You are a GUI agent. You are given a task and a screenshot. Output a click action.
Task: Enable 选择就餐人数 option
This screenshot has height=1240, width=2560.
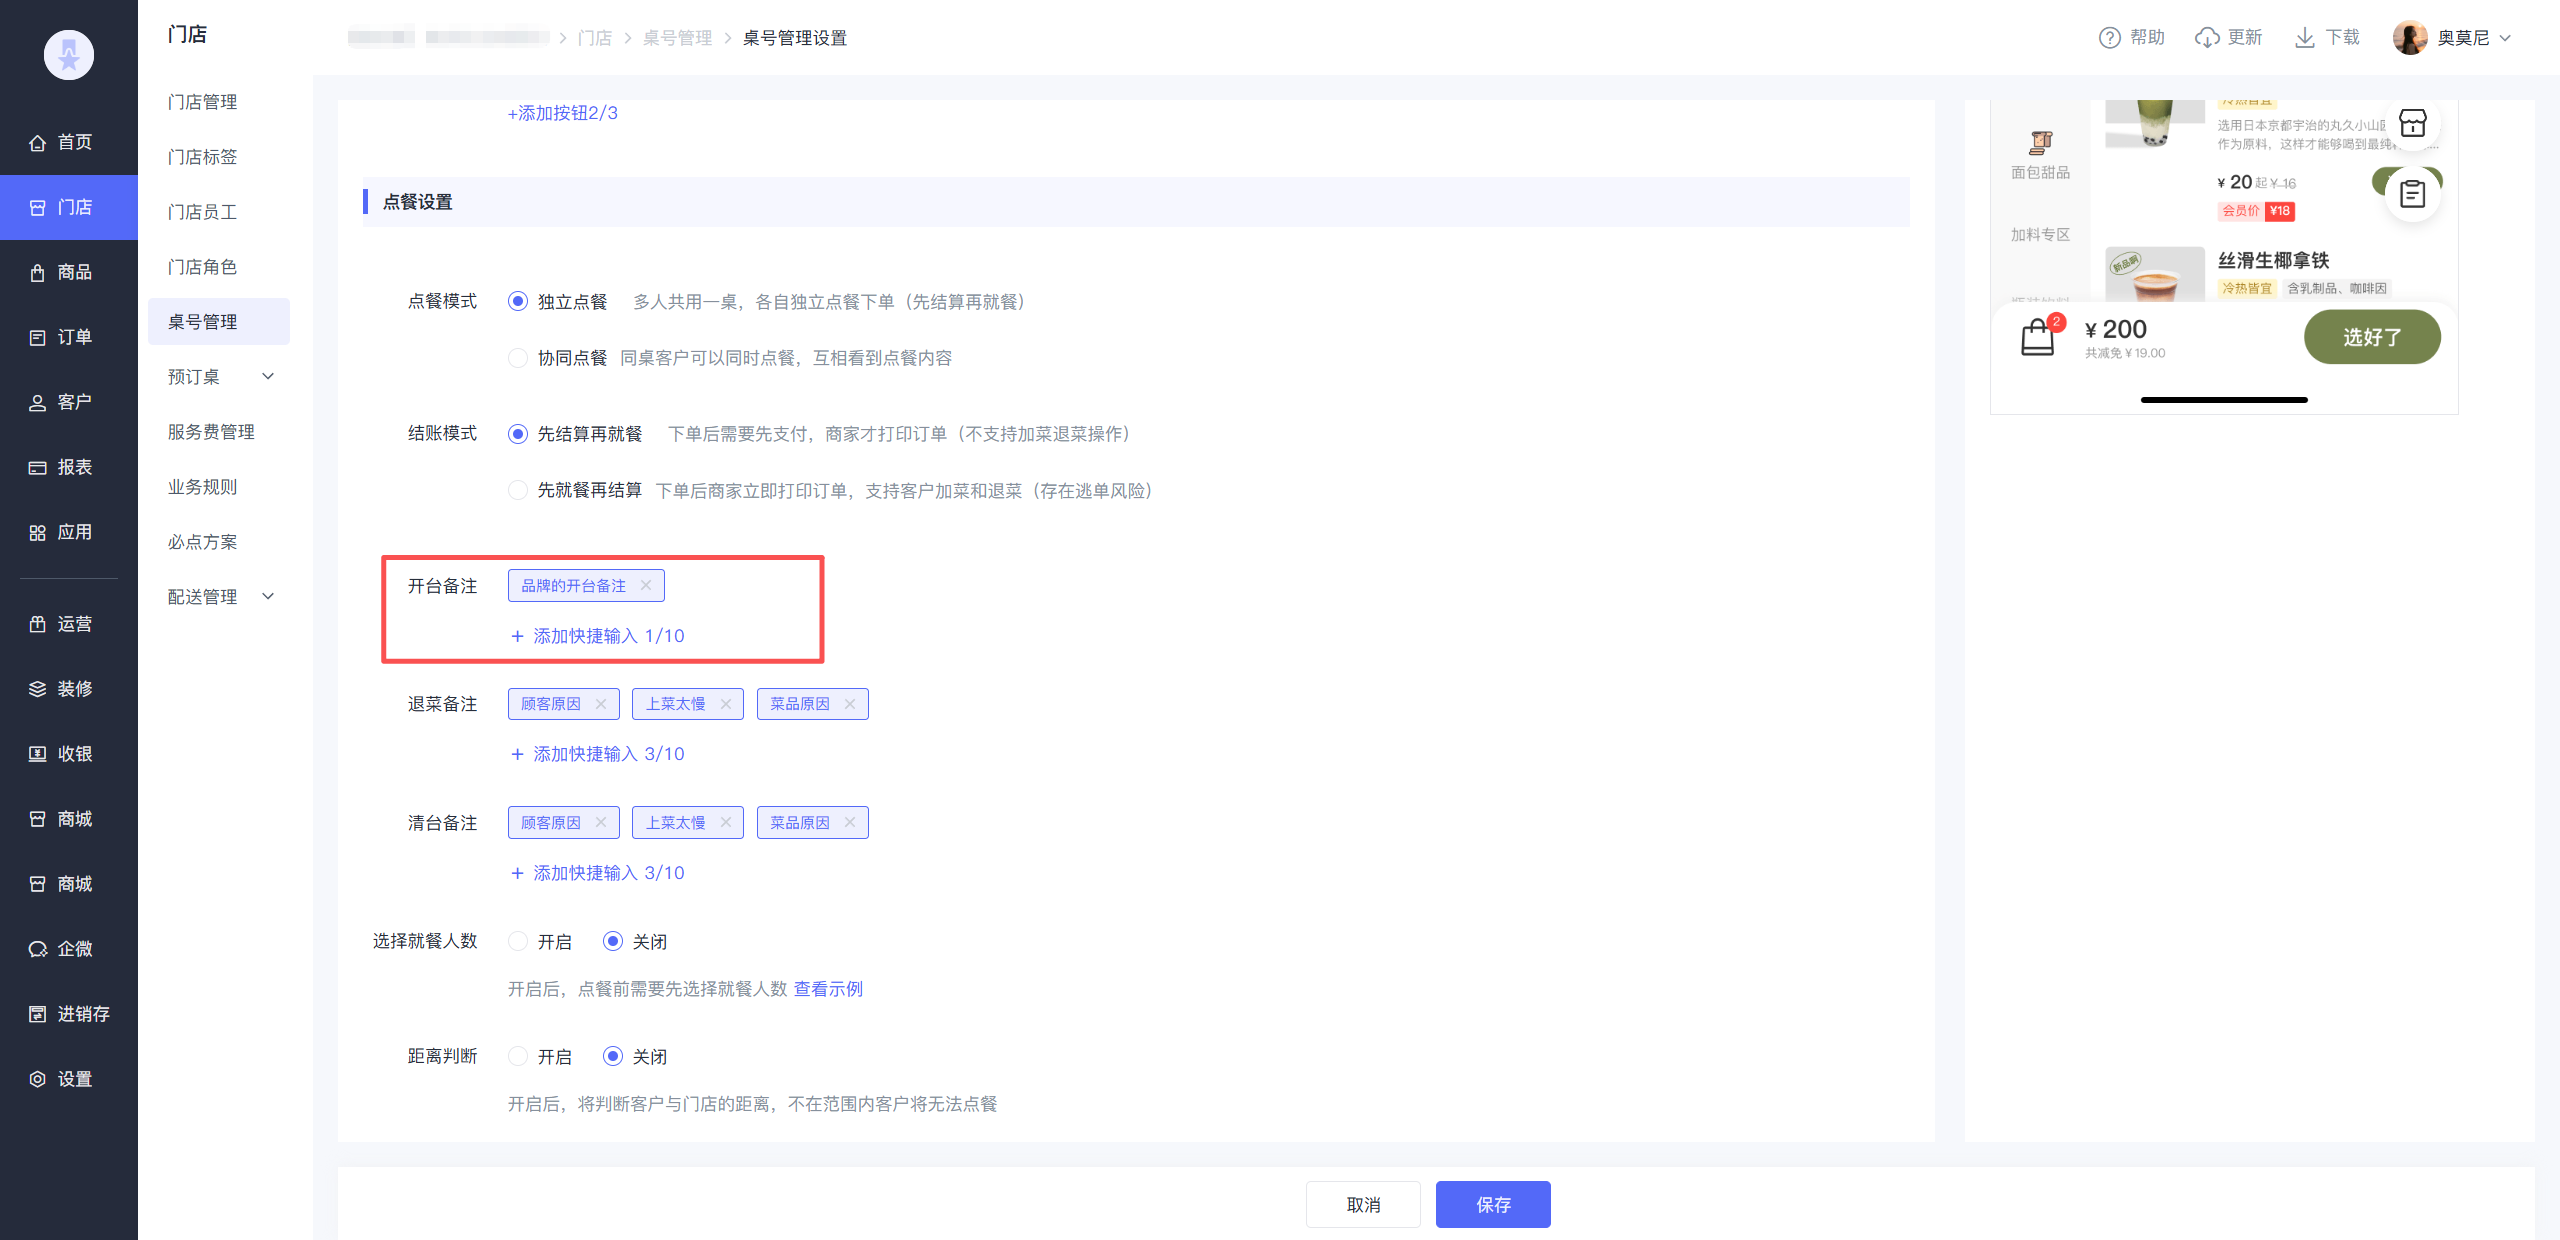pyautogui.click(x=518, y=942)
